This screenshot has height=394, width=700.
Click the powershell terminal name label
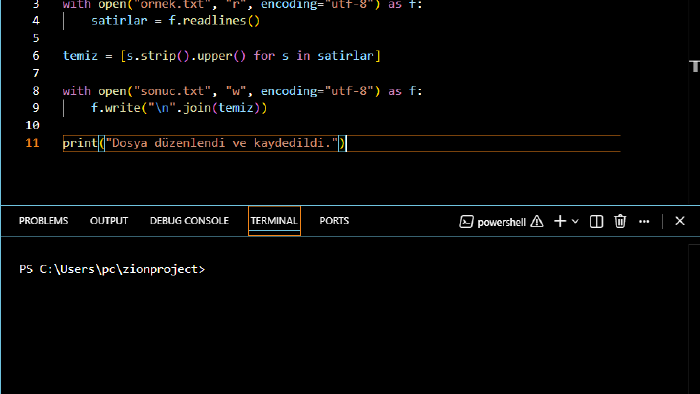(501, 222)
